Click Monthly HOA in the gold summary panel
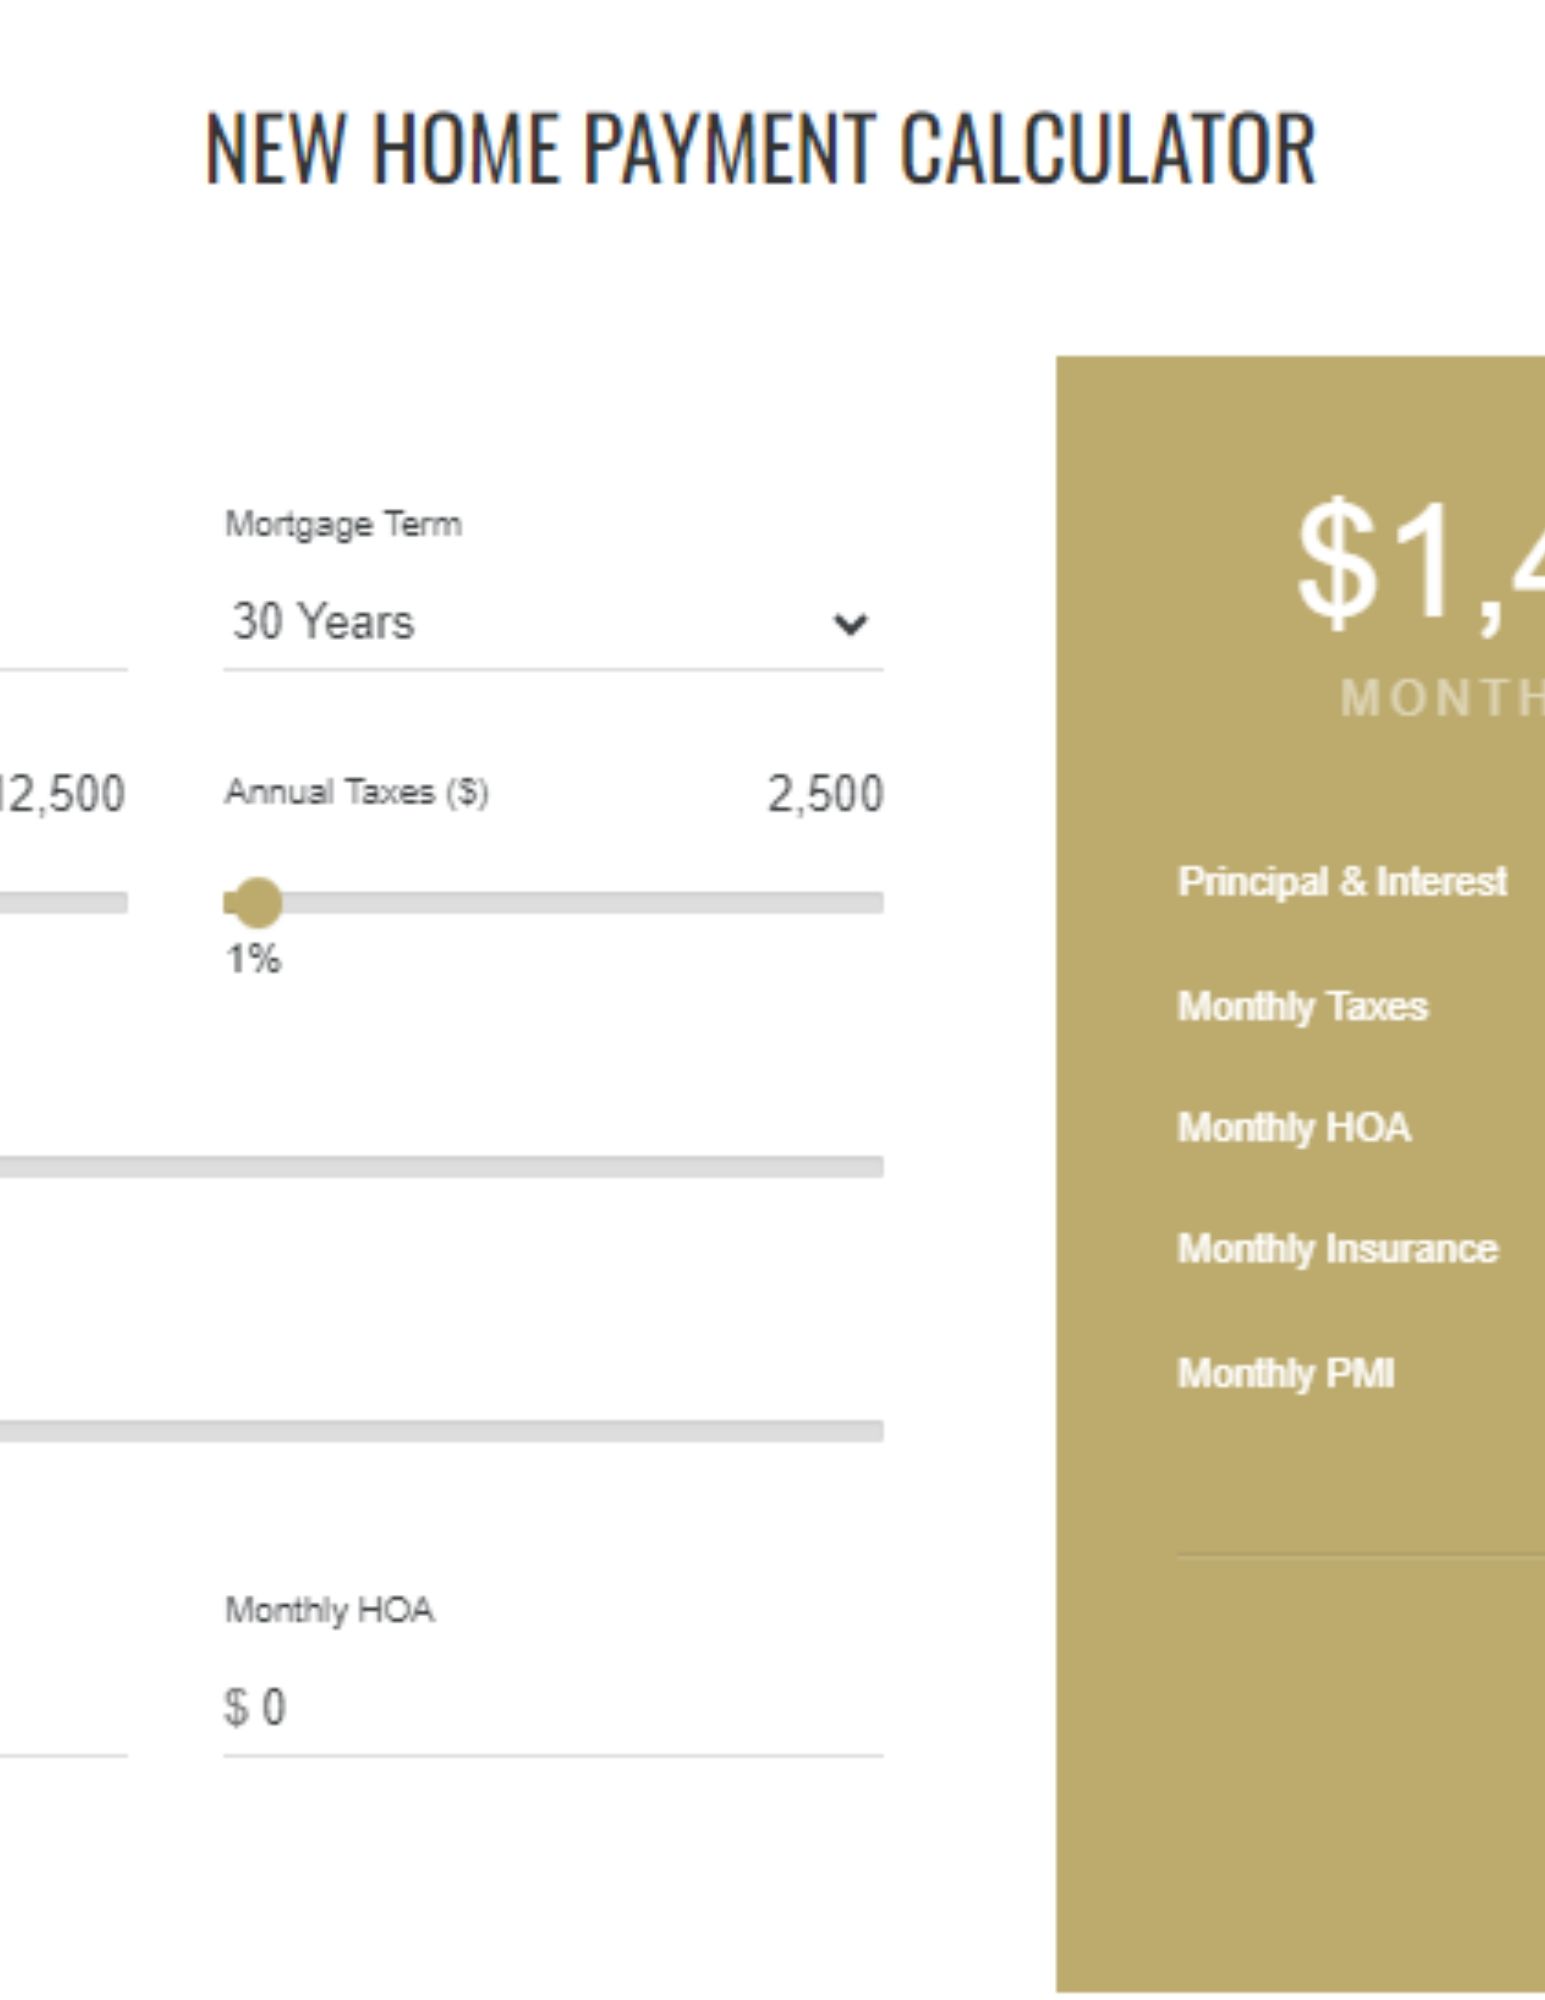Viewport: 1545px width, 2000px height. coord(1294,1128)
